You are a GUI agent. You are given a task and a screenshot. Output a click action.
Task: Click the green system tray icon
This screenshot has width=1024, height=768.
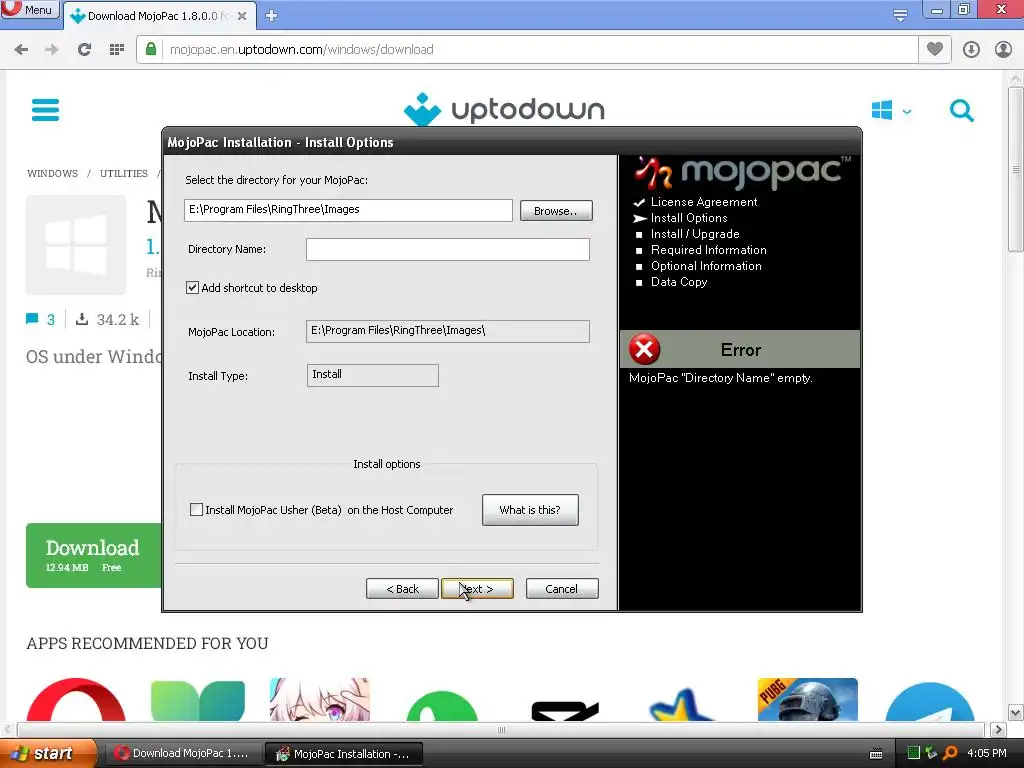(914, 753)
